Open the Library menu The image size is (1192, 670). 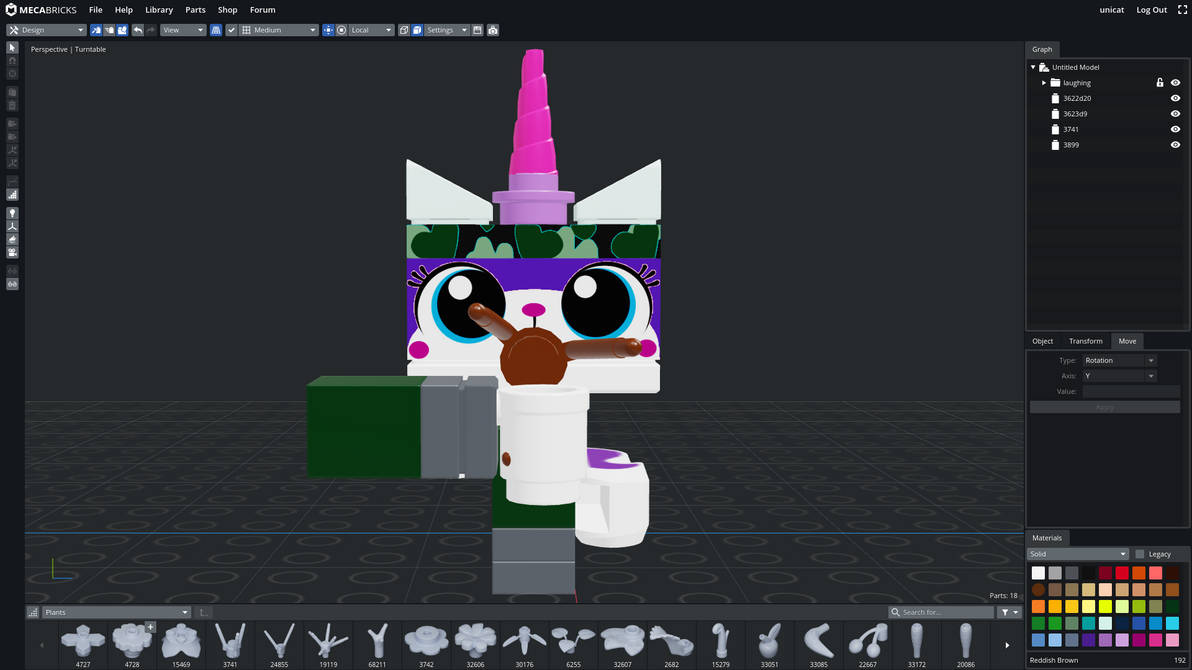click(x=159, y=10)
